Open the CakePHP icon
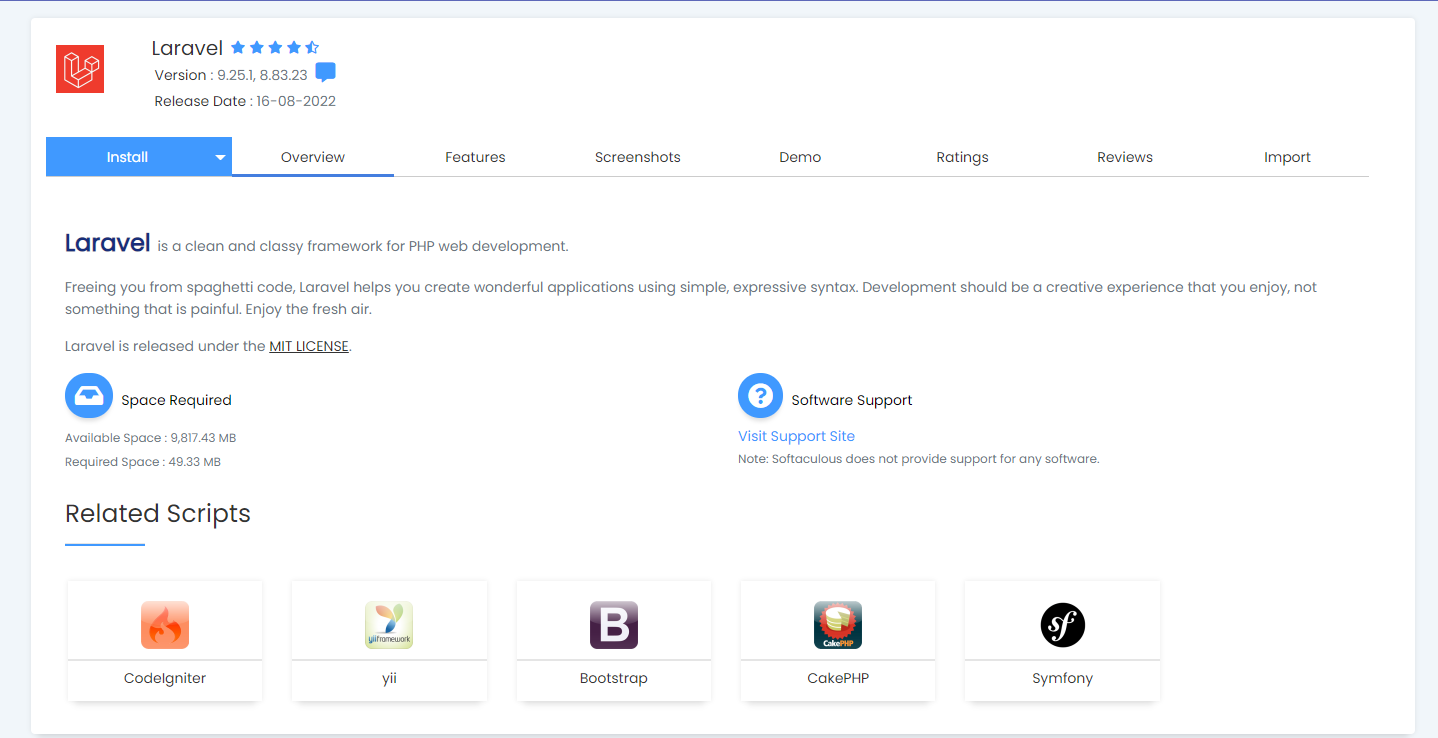This screenshot has width=1438, height=738. click(838, 625)
